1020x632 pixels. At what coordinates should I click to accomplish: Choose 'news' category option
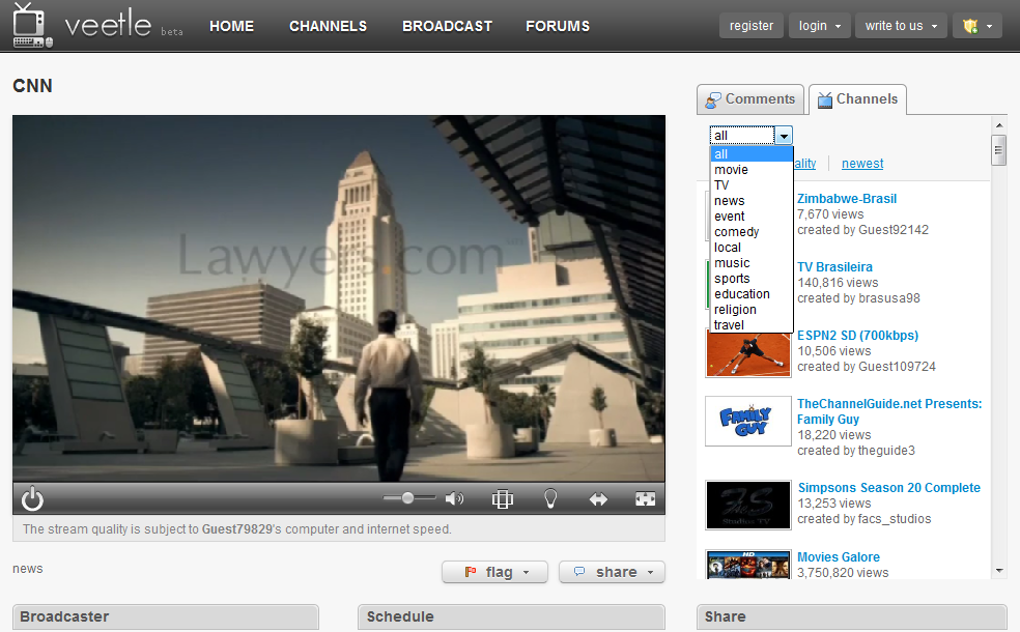pyautogui.click(x=751, y=201)
